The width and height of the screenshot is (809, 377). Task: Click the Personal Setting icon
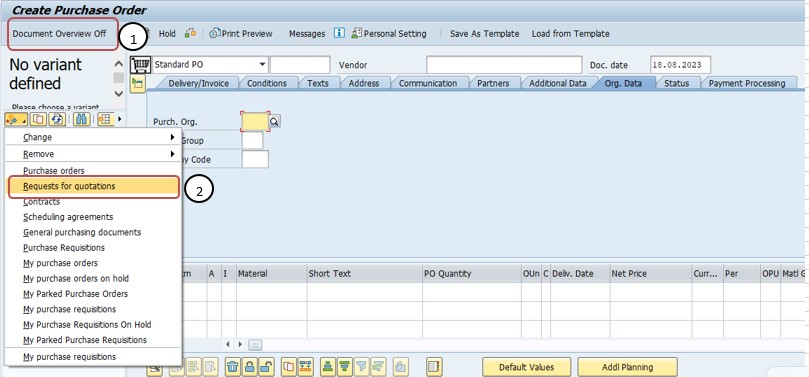(357, 34)
